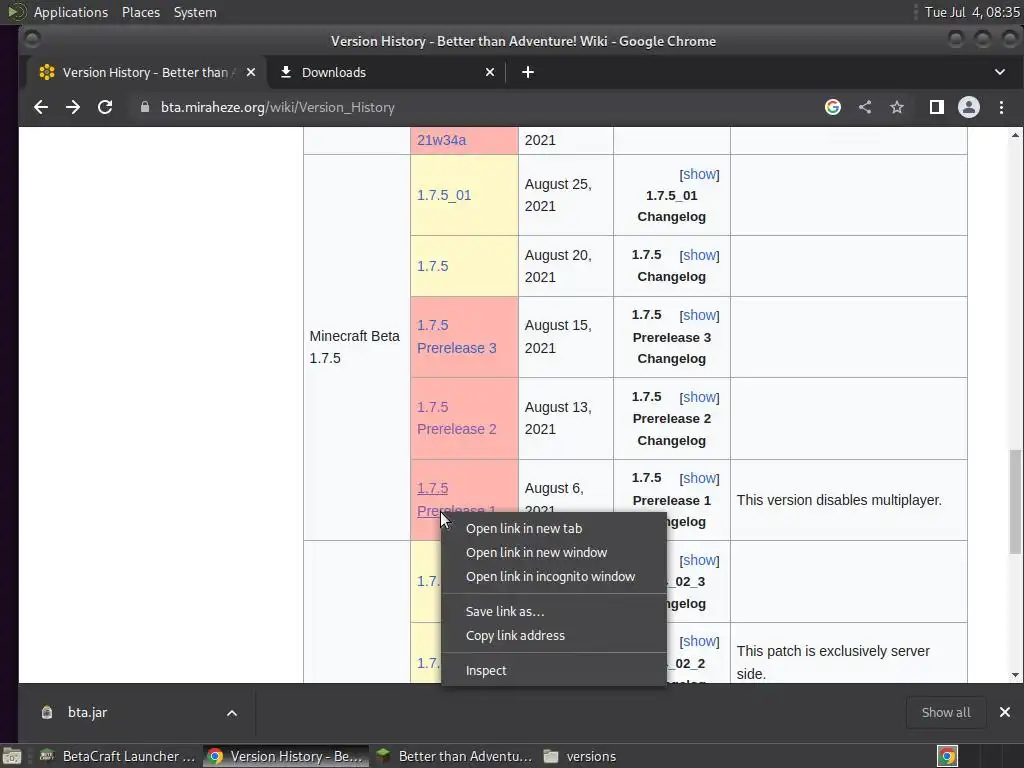Show the Prerelease 2 changelog
The height and width of the screenshot is (768, 1024).
point(699,397)
